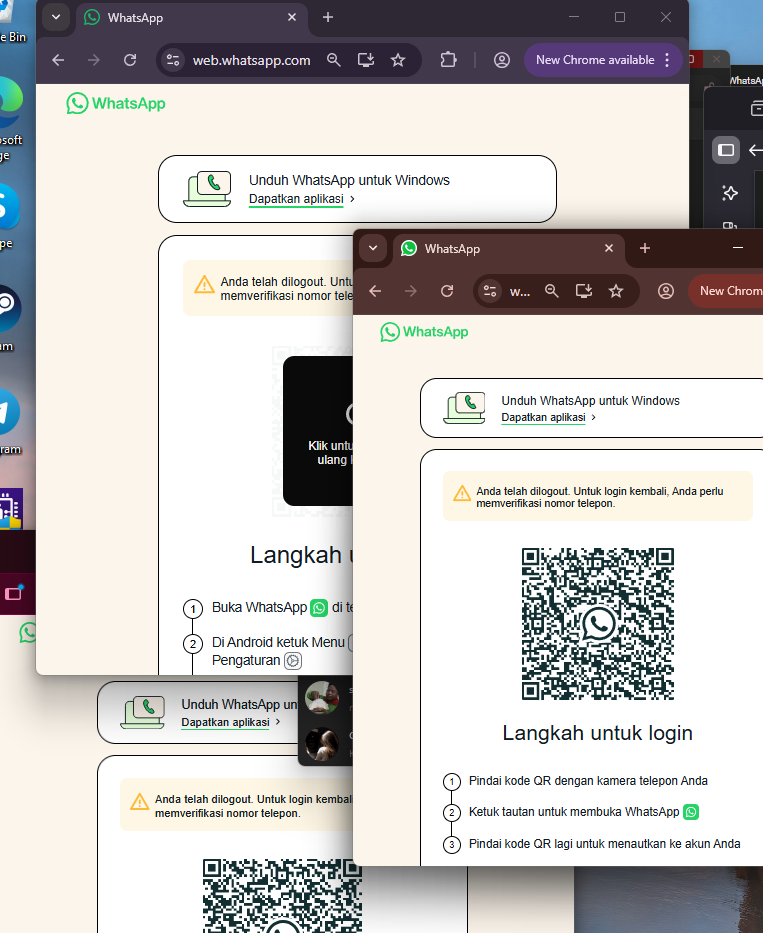Select WhatsApp tab in front Chrome window
The height and width of the screenshot is (933, 763).
click(508, 249)
